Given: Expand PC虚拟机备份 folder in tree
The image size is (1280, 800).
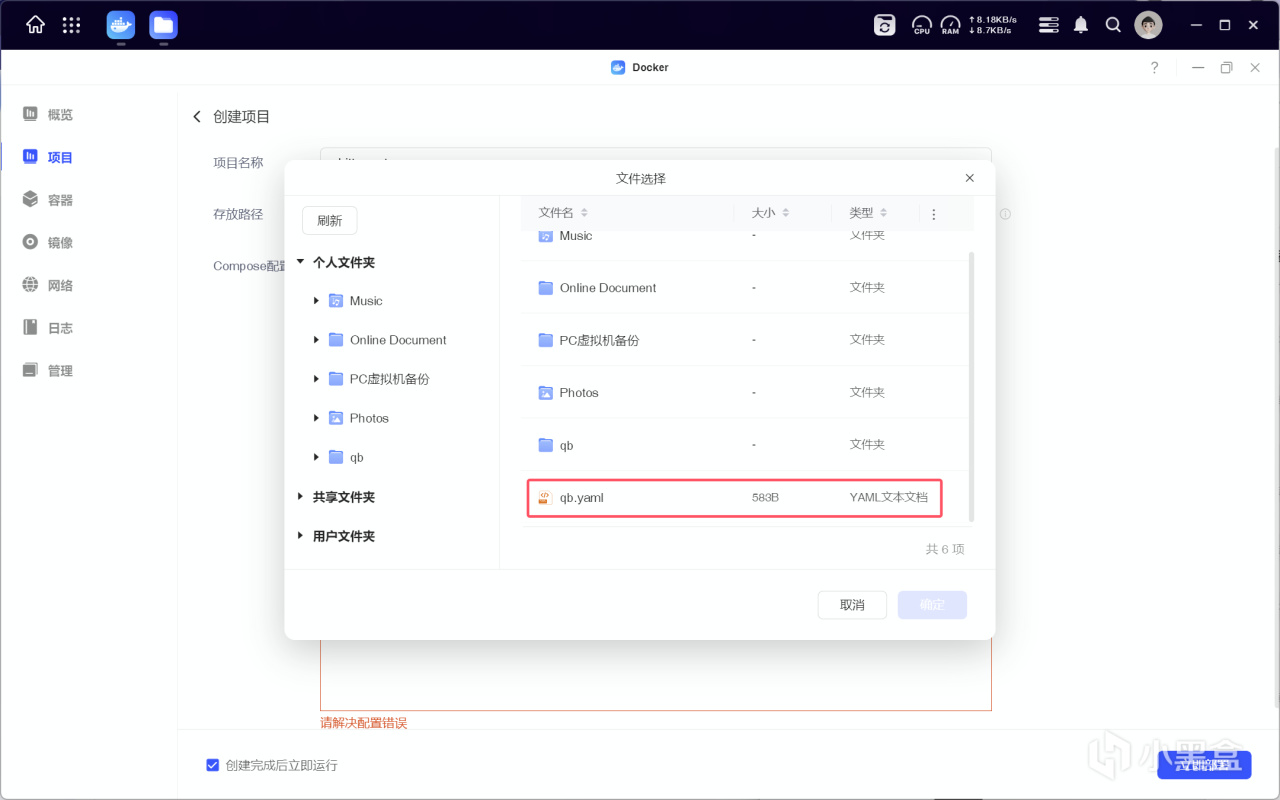Looking at the screenshot, I should click(x=316, y=379).
